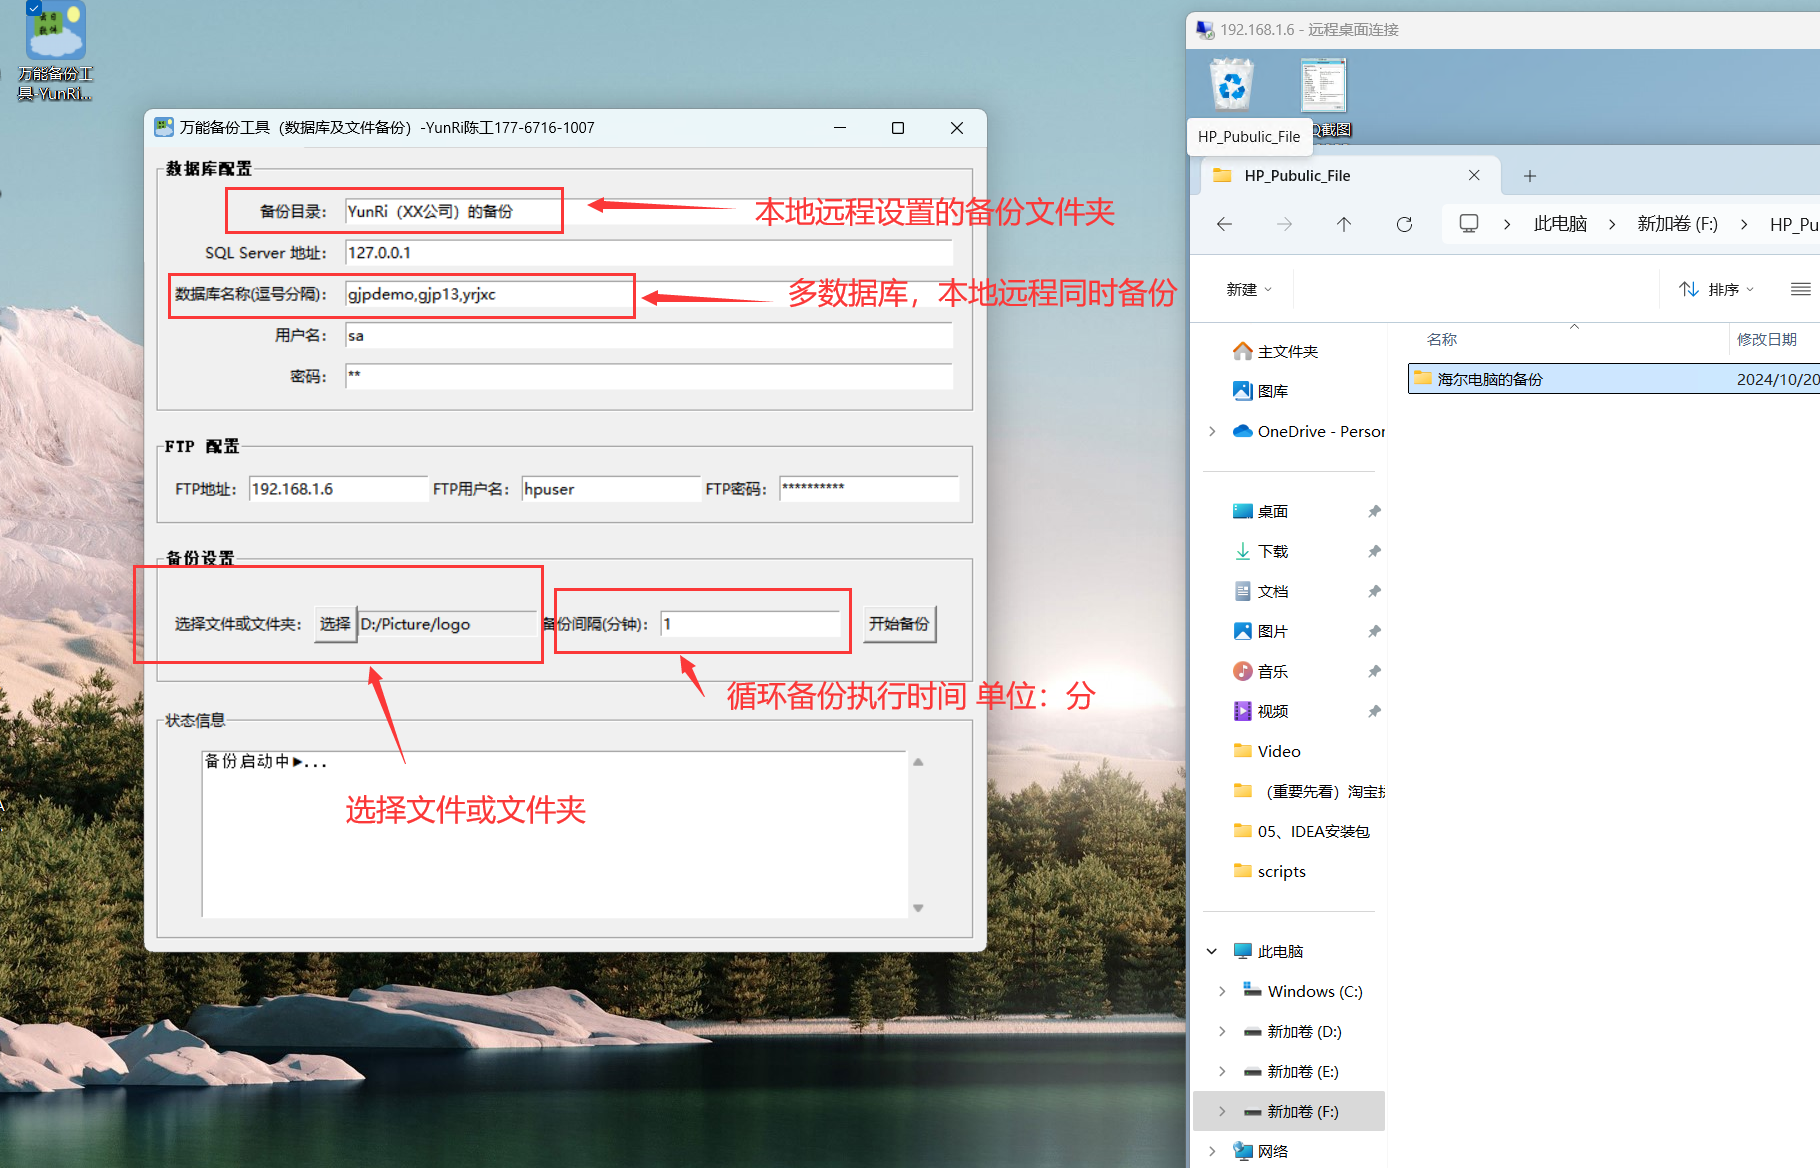Image resolution: width=1820 pixels, height=1168 pixels.
Task: Open the 新建 dropdown menu
Action: click(1248, 289)
